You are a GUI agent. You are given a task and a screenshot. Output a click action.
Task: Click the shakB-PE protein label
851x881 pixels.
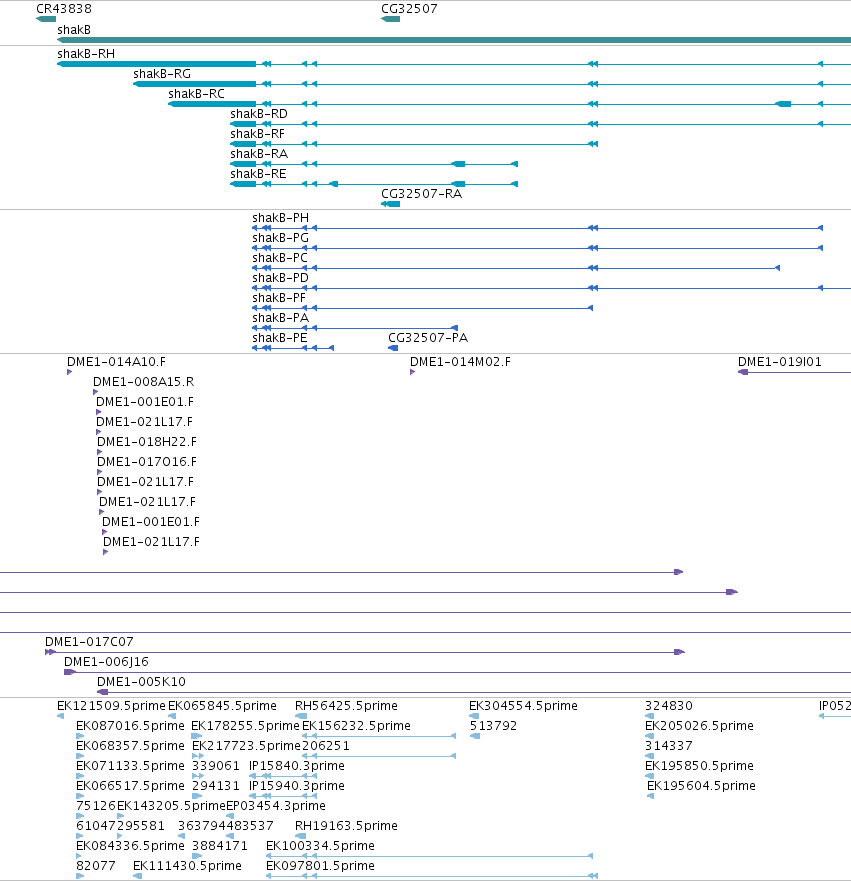tap(280, 338)
